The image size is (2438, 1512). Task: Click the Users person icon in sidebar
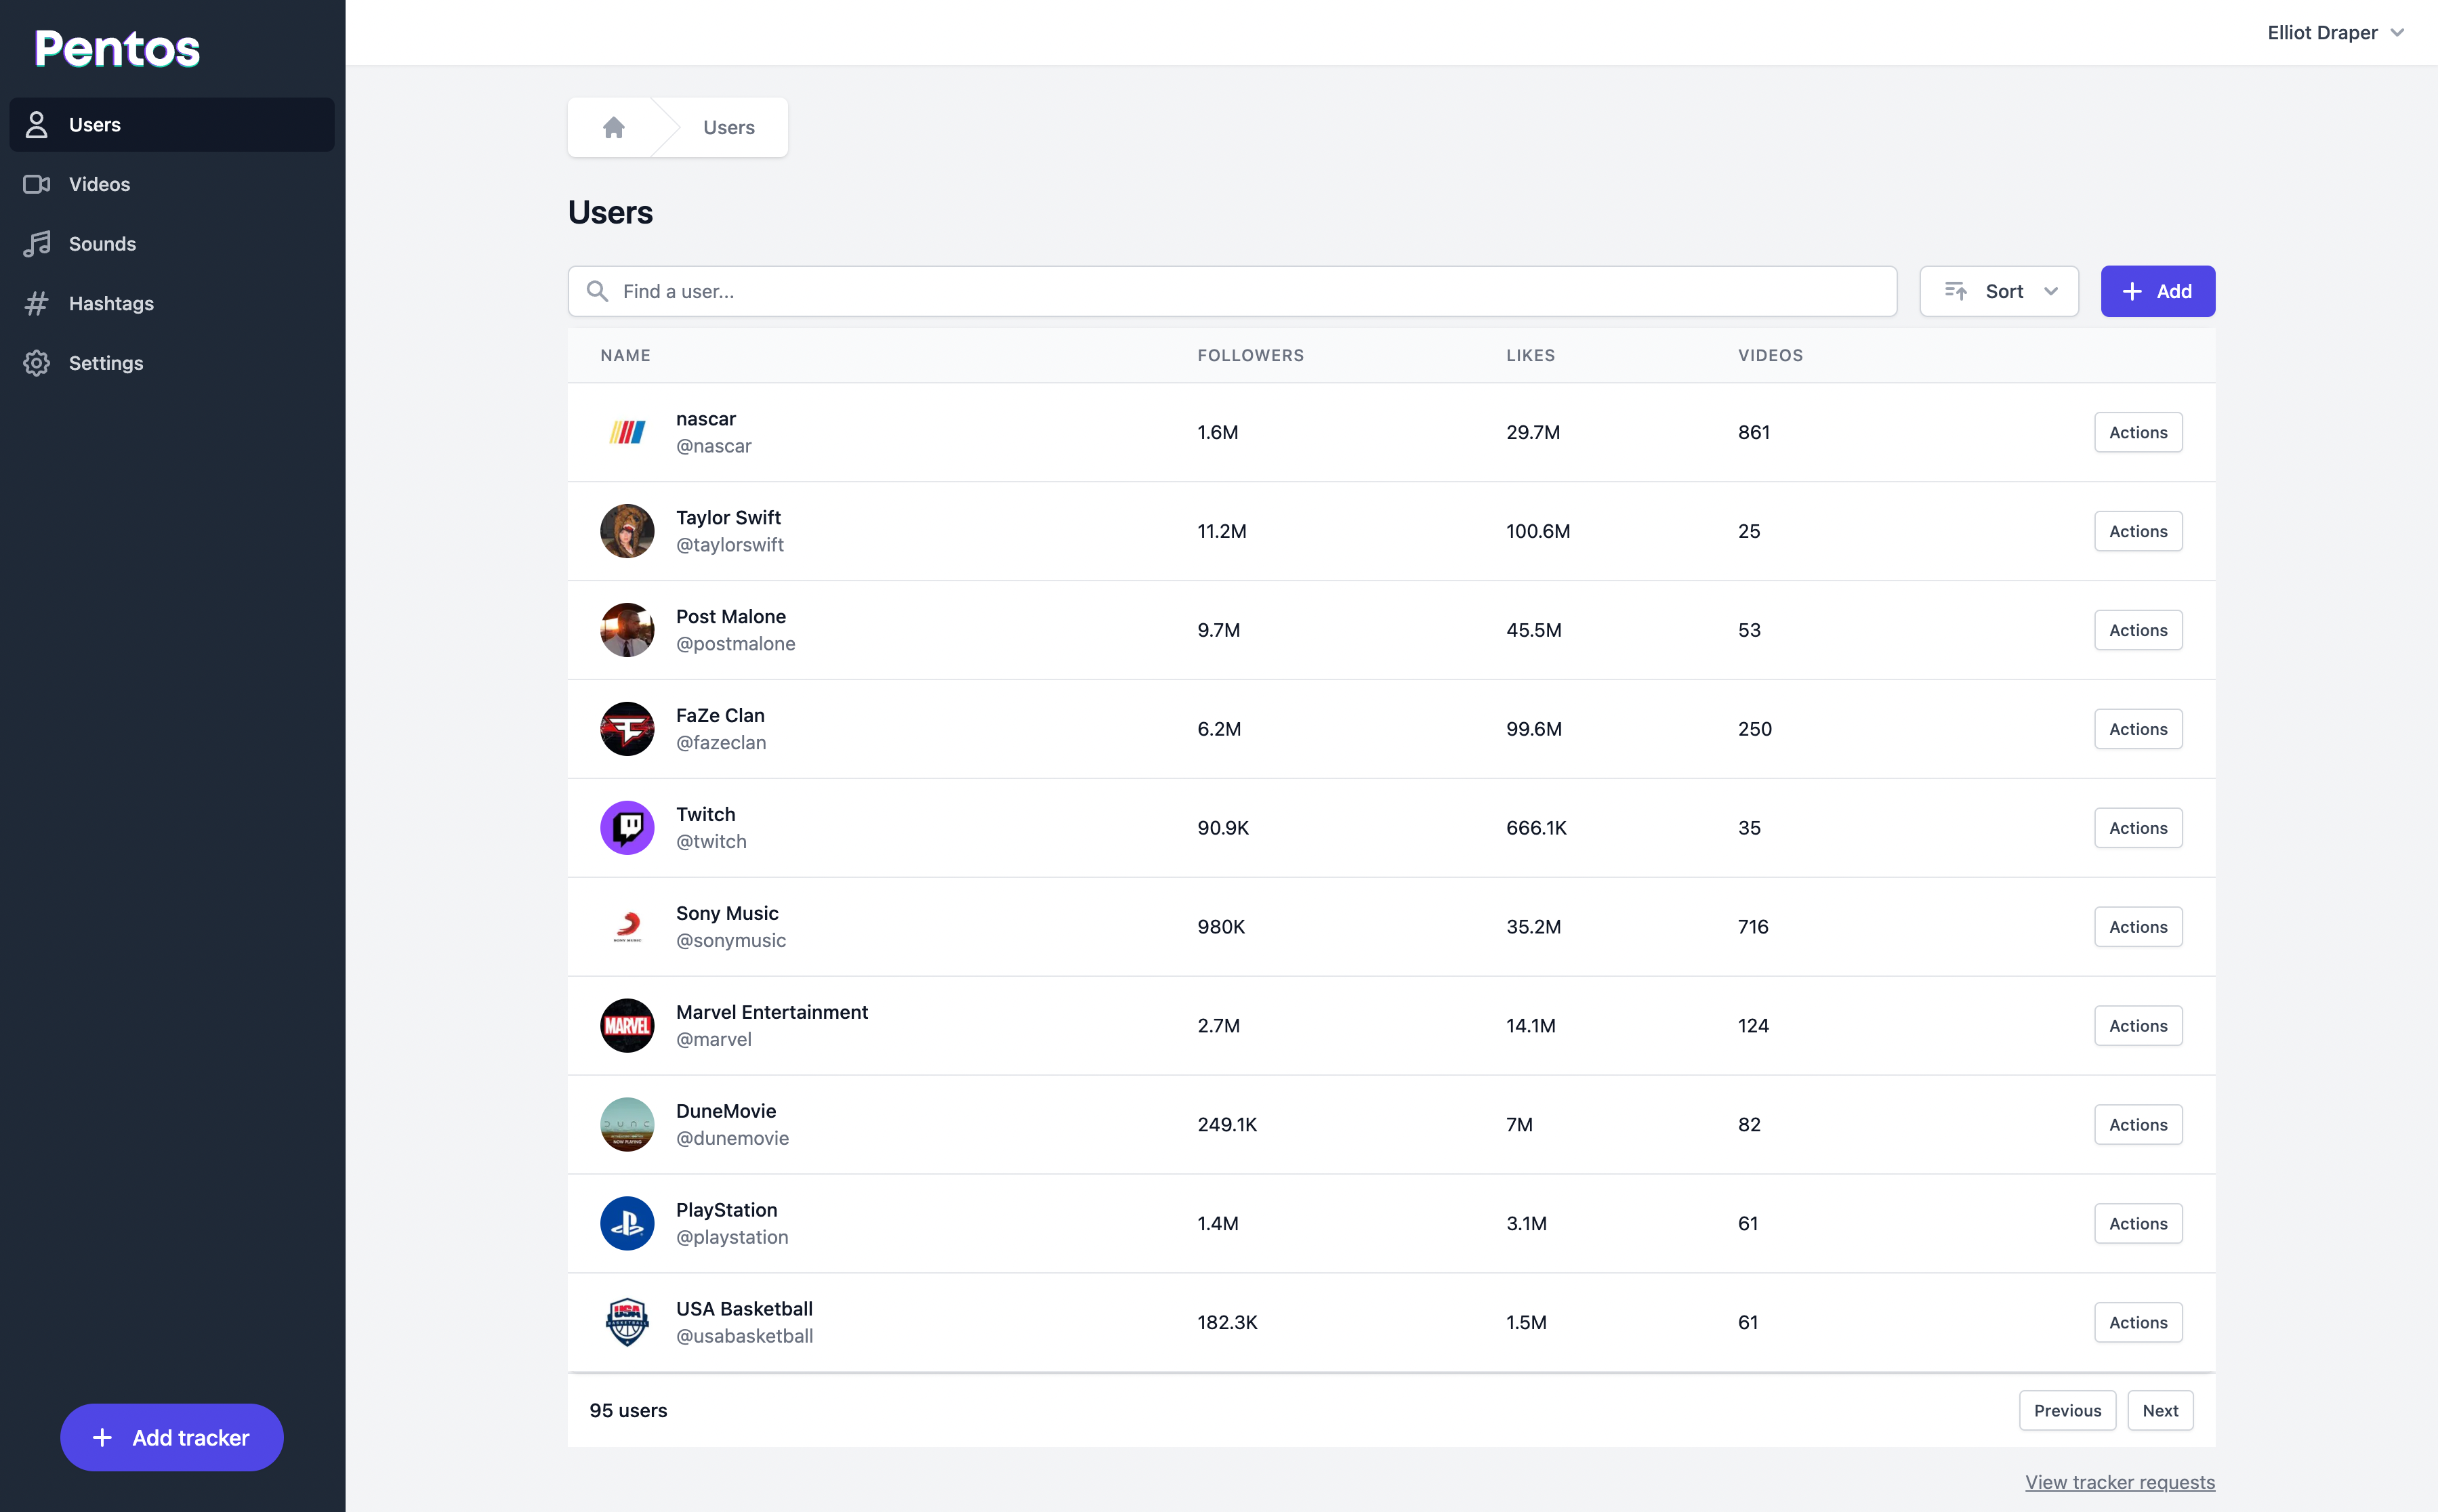[37, 125]
